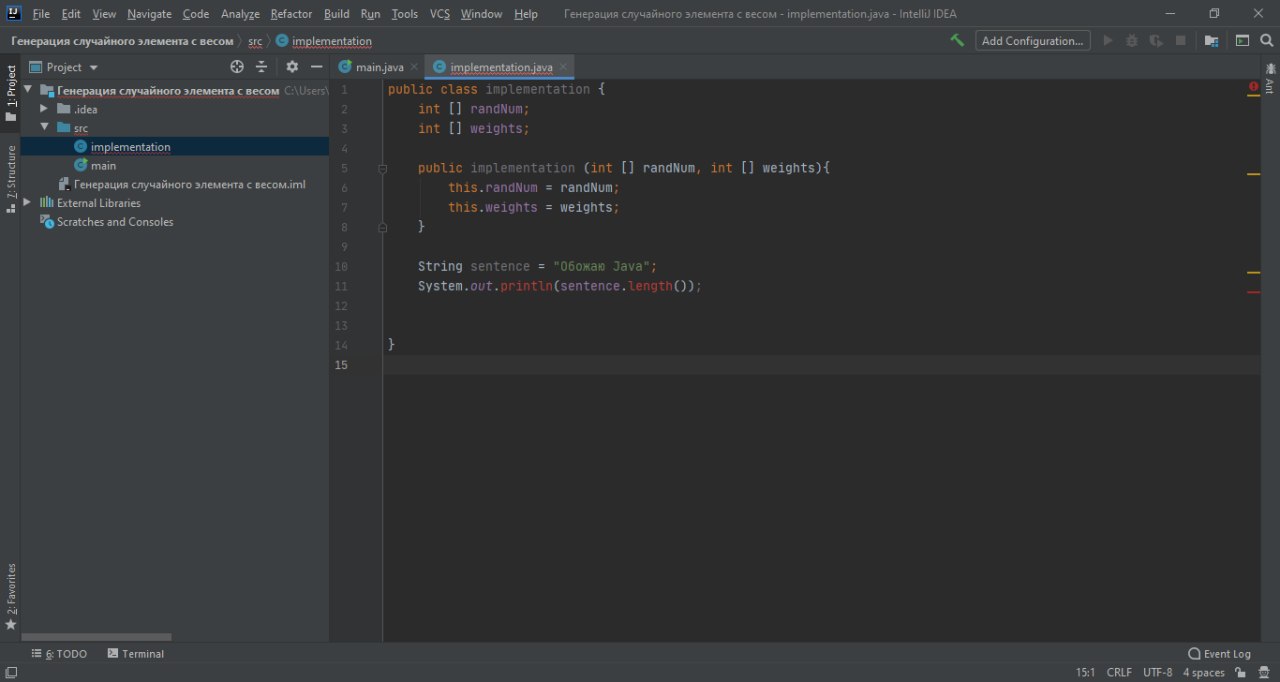Click the Project panel horizontal scrollbar

(x=96, y=637)
